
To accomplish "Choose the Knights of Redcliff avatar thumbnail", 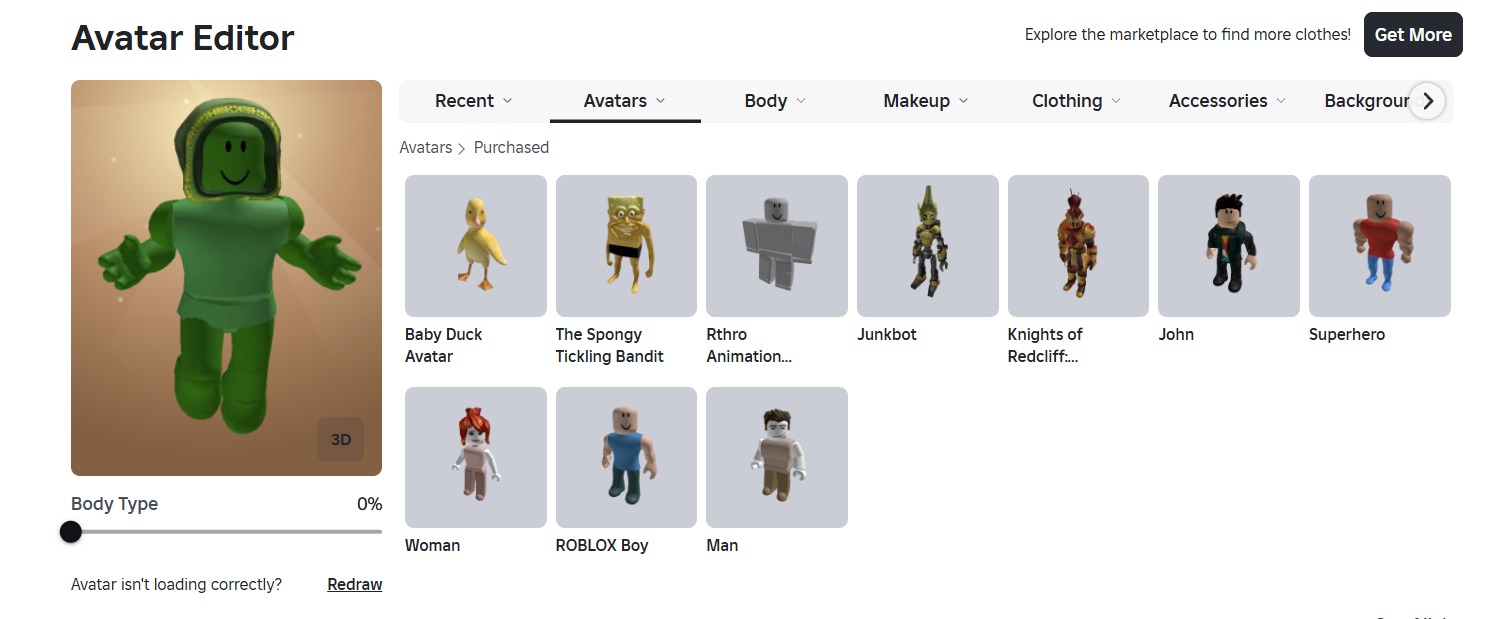I will [1078, 246].
